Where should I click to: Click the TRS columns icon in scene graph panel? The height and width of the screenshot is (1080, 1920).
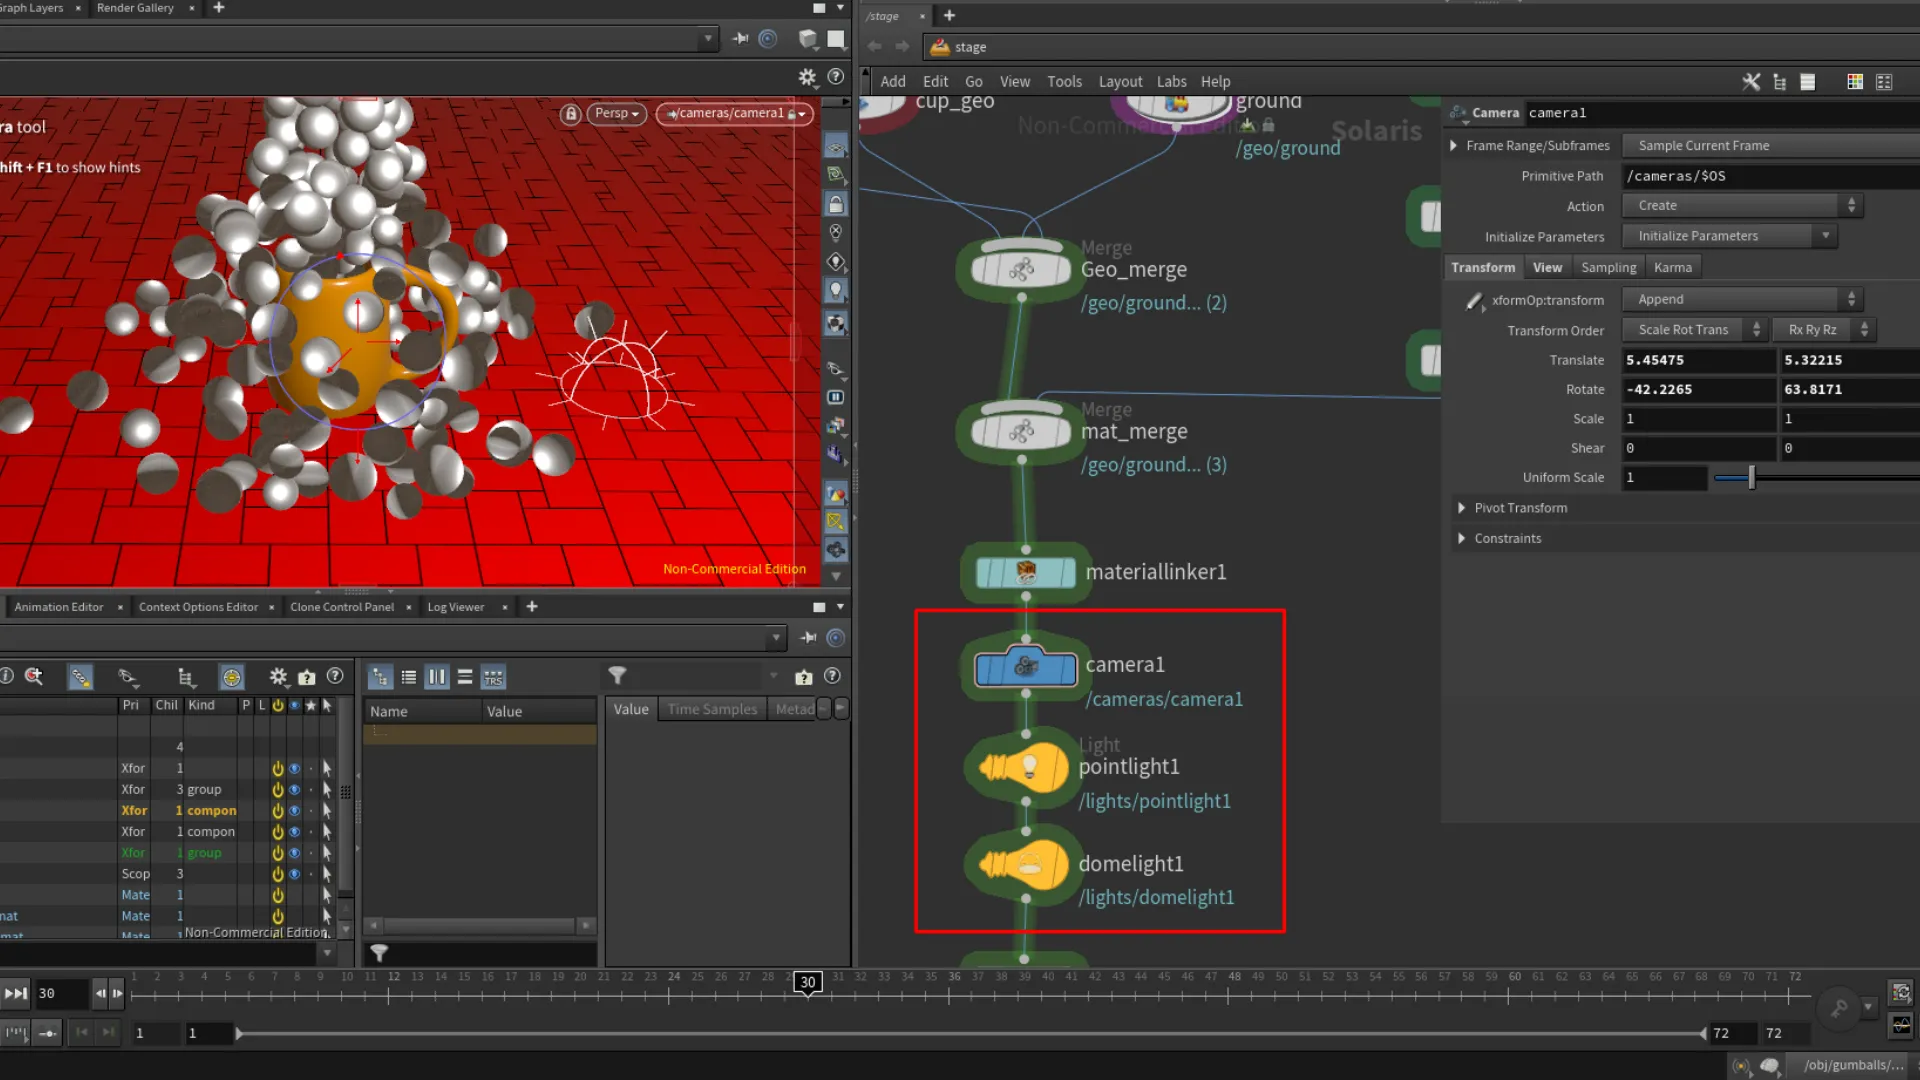[493, 677]
